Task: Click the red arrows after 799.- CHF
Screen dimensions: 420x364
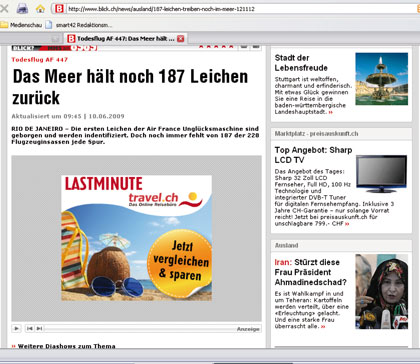Action: coord(347,224)
